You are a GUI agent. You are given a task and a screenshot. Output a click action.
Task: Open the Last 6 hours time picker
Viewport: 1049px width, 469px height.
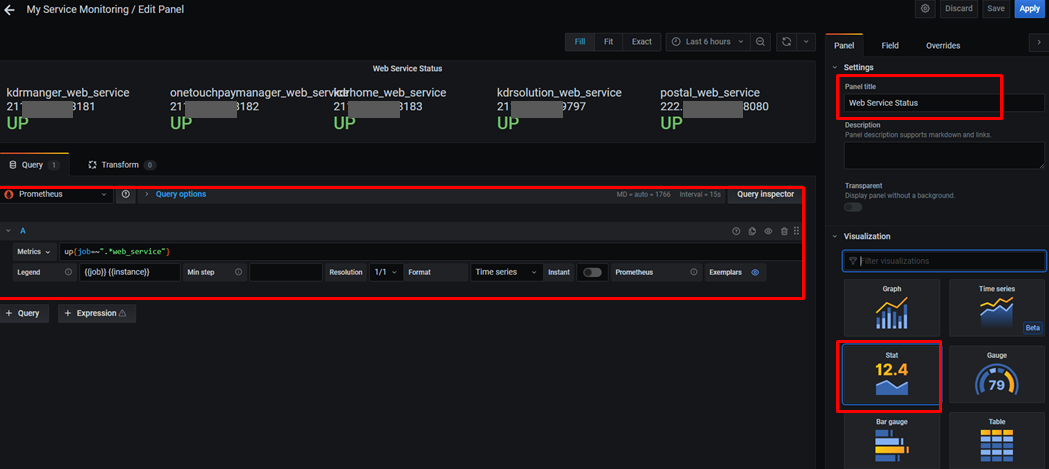(x=708, y=41)
